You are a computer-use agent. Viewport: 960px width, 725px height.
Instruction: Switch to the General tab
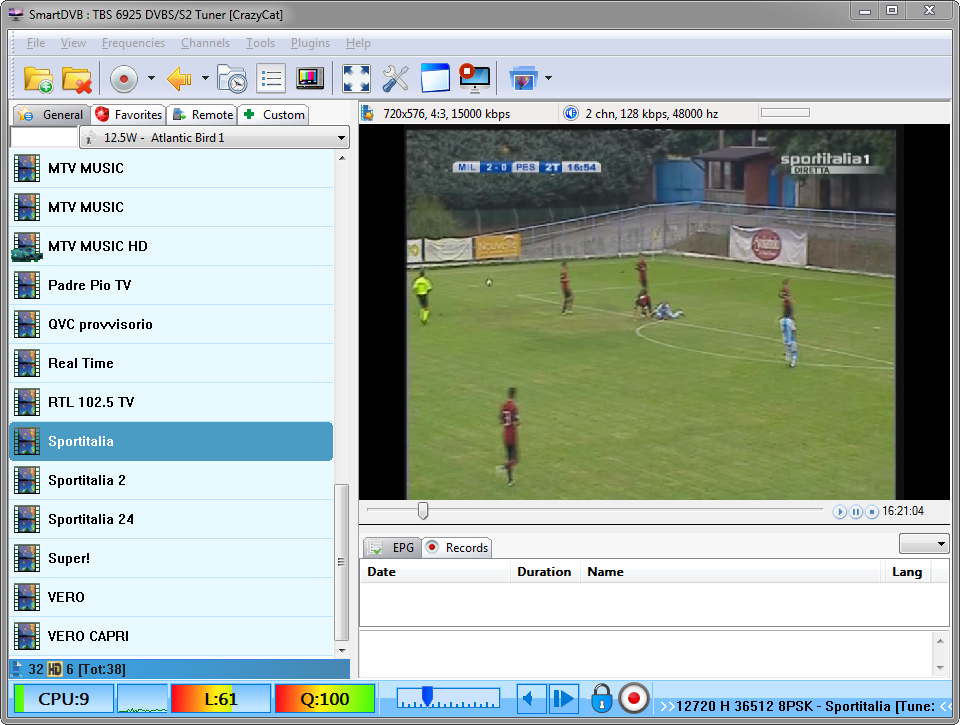click(51, 115)
